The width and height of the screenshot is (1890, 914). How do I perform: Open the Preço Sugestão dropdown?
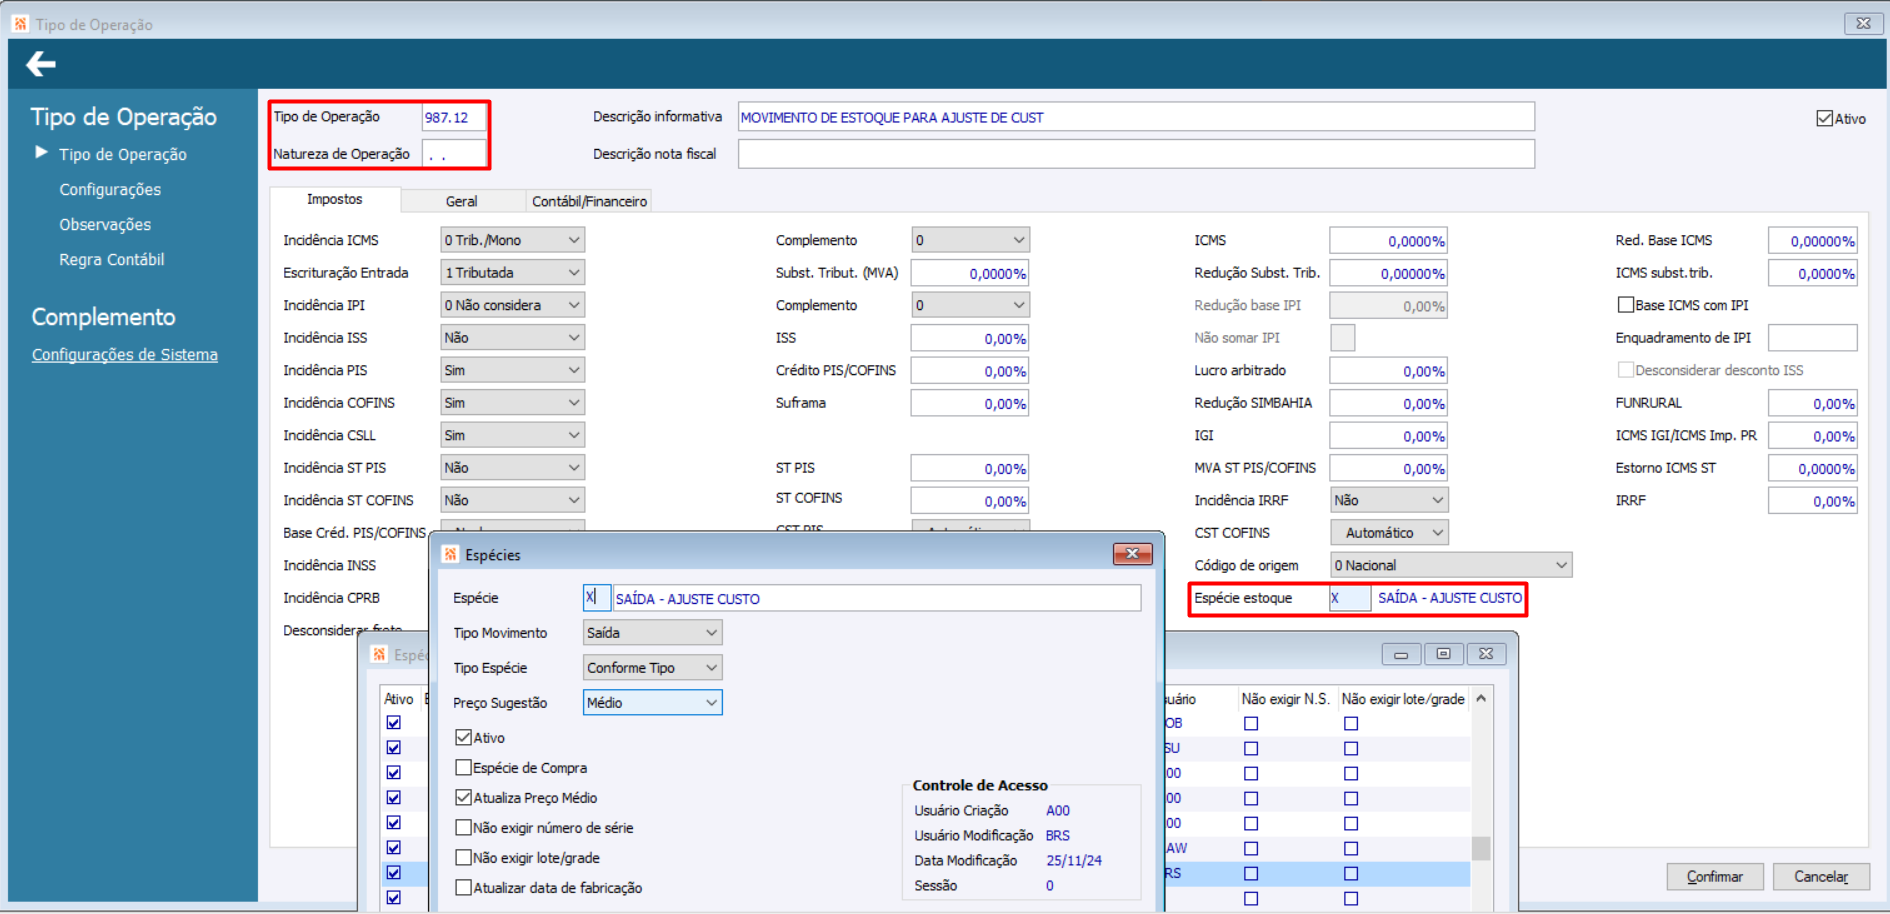652,703
